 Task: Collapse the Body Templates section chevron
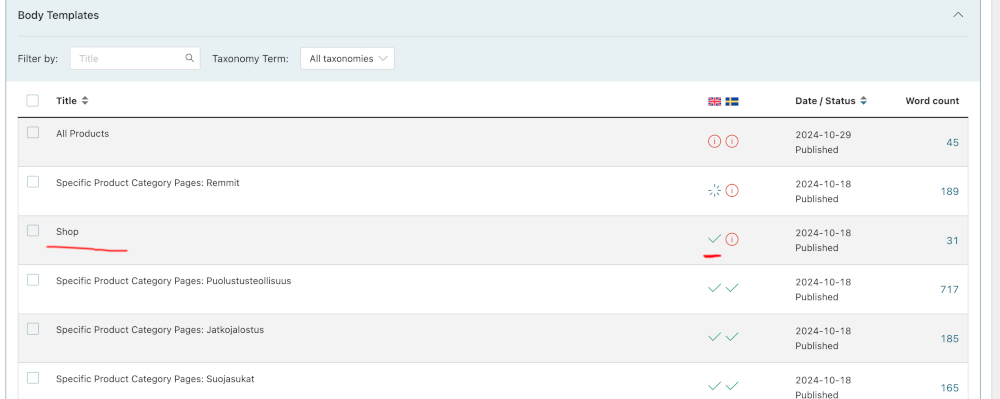pyautogui.click(x=958, y=15)
